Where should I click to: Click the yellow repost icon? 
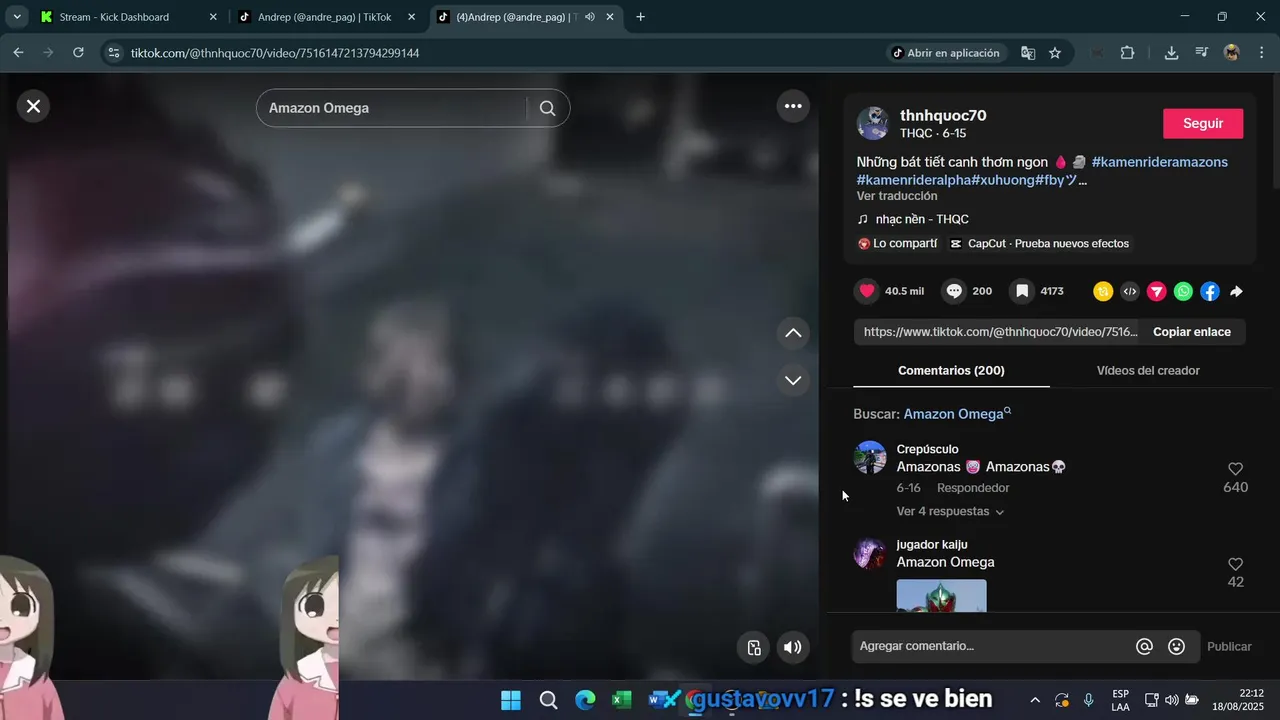1103,291
